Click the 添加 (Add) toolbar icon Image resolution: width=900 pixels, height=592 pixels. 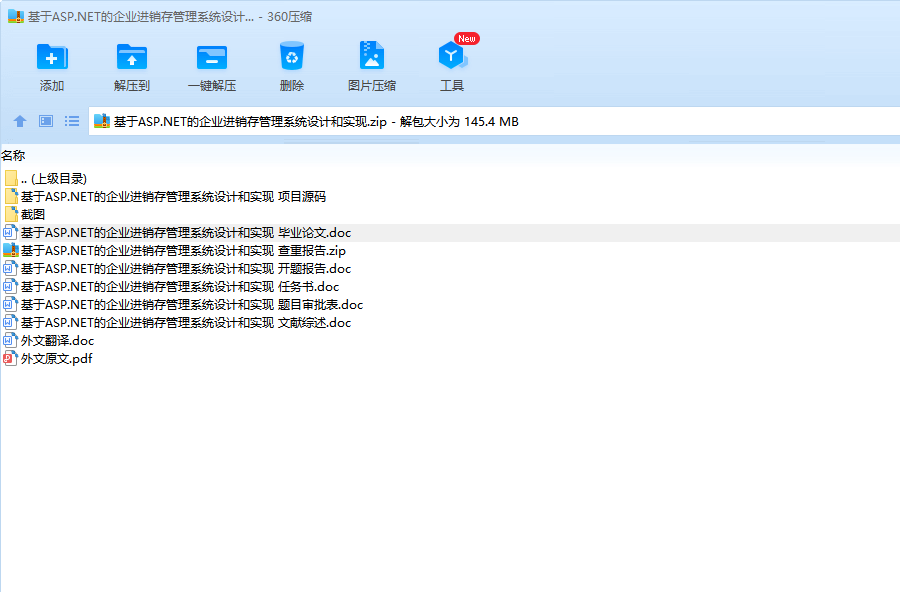click(52, 57)
